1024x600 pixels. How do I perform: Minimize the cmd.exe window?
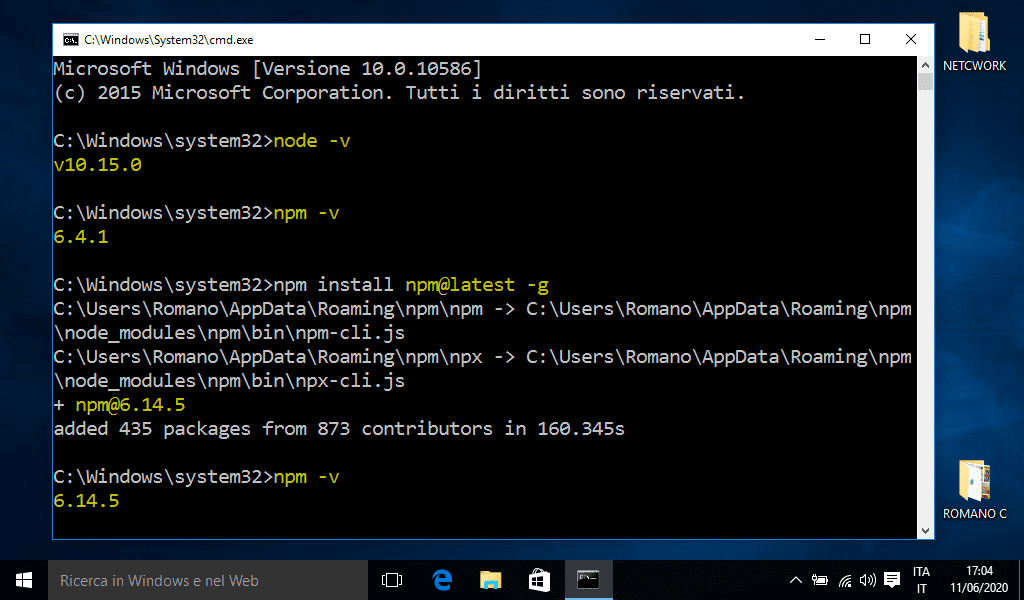tap(820, 40)
